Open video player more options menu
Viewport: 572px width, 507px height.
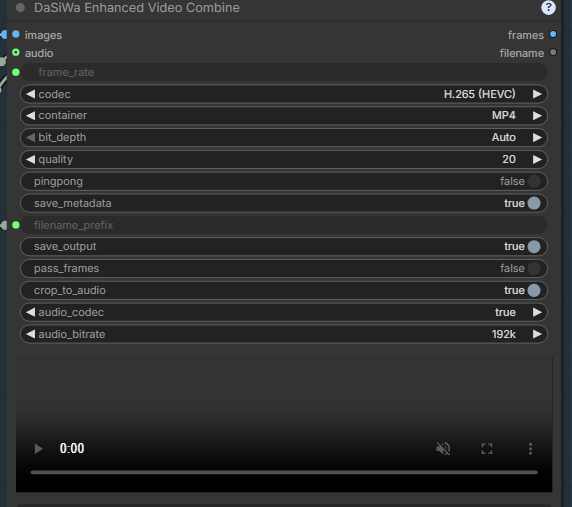tap(530, 449)
